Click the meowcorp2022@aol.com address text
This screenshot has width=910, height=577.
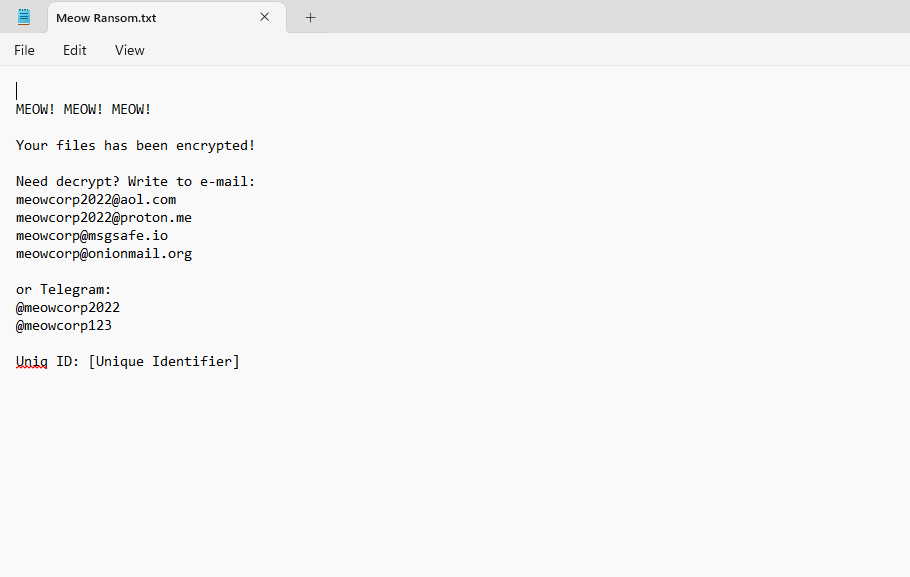96,199
